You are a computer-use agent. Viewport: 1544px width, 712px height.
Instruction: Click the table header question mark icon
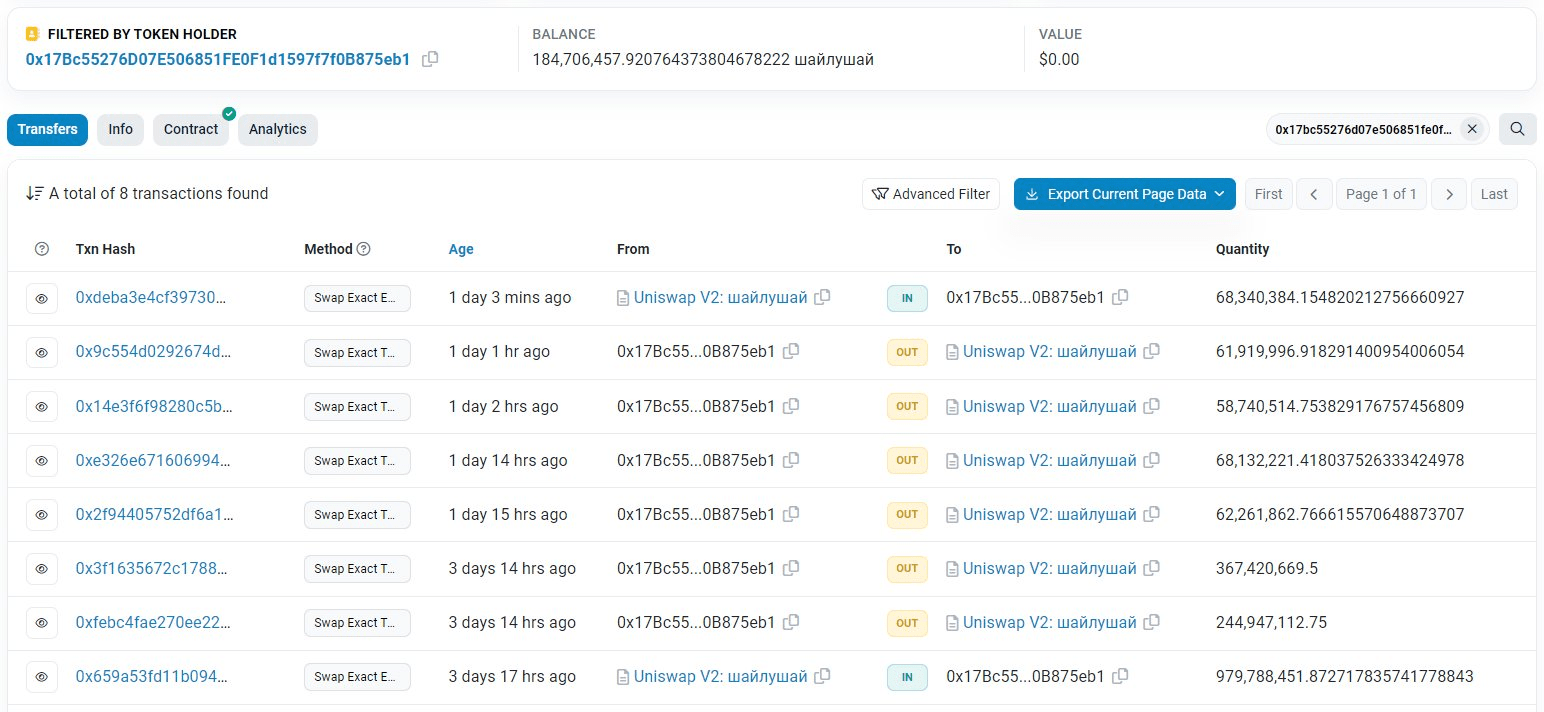click(x=42, y=249)
